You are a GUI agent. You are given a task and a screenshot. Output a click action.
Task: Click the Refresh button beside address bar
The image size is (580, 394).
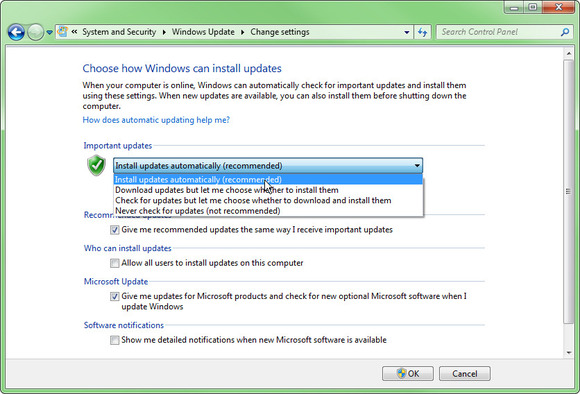point(422,32)
